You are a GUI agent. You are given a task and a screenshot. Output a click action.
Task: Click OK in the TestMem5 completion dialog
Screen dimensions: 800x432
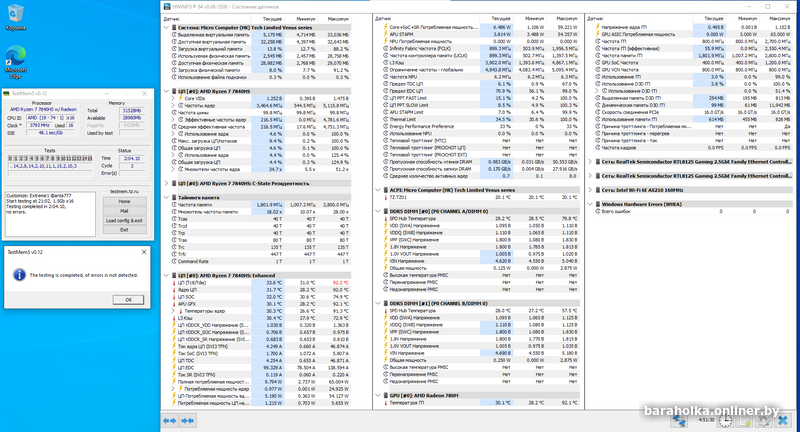click(x=128, y=300)
